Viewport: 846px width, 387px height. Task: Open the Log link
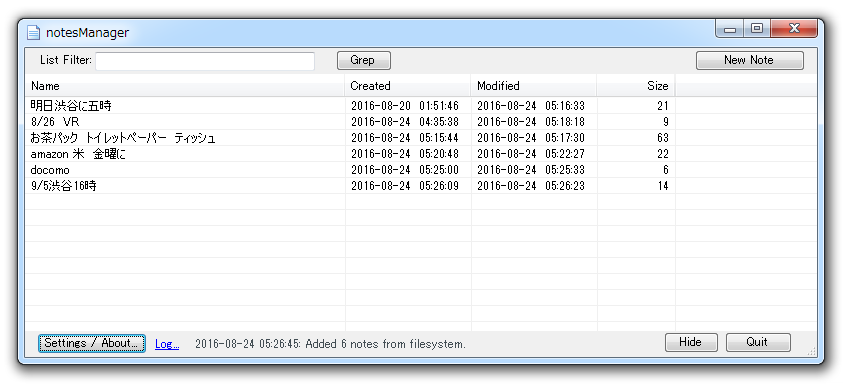point(167,344)
